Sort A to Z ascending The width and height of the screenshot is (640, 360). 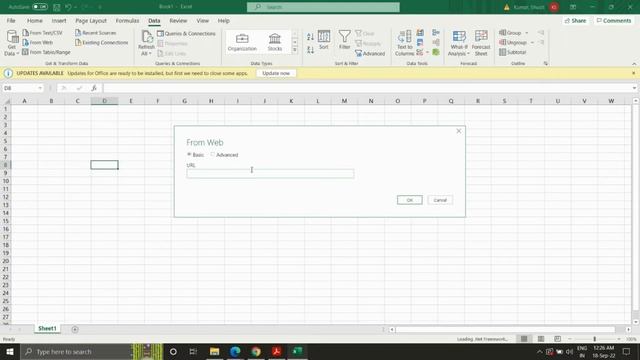click(x=310, y=37)
